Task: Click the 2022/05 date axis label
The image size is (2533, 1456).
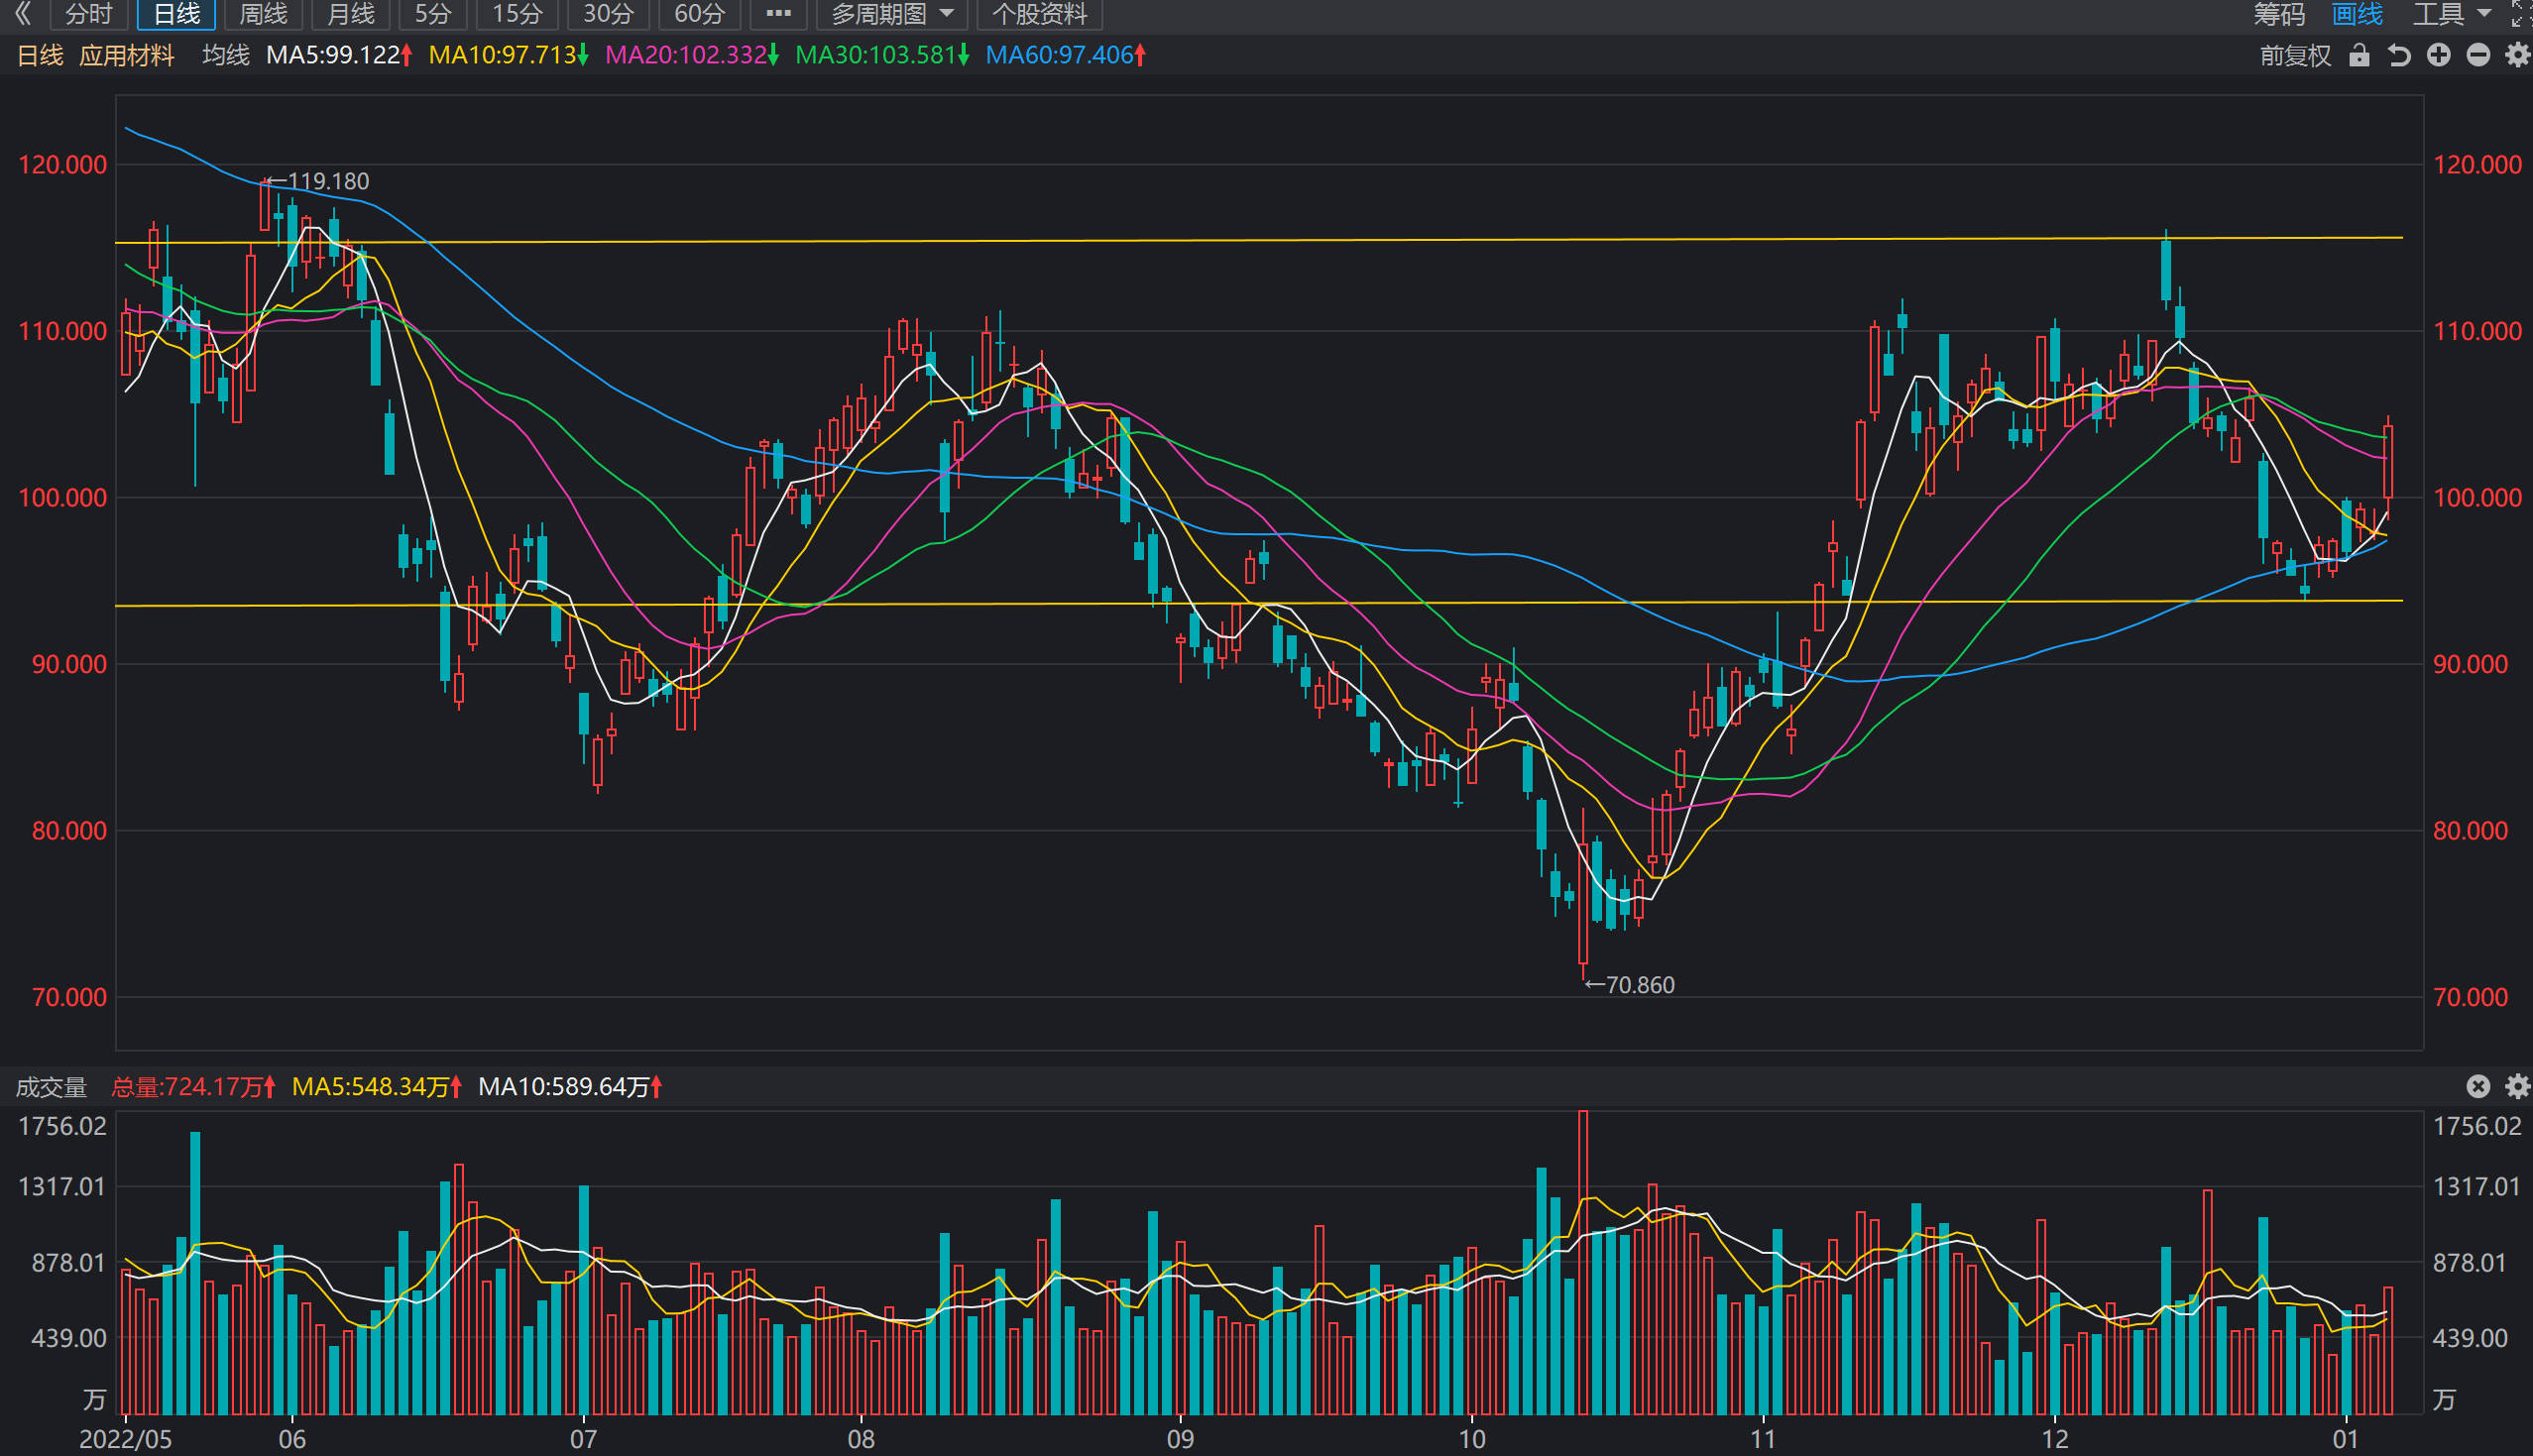Action: [x=125, y=1439]
